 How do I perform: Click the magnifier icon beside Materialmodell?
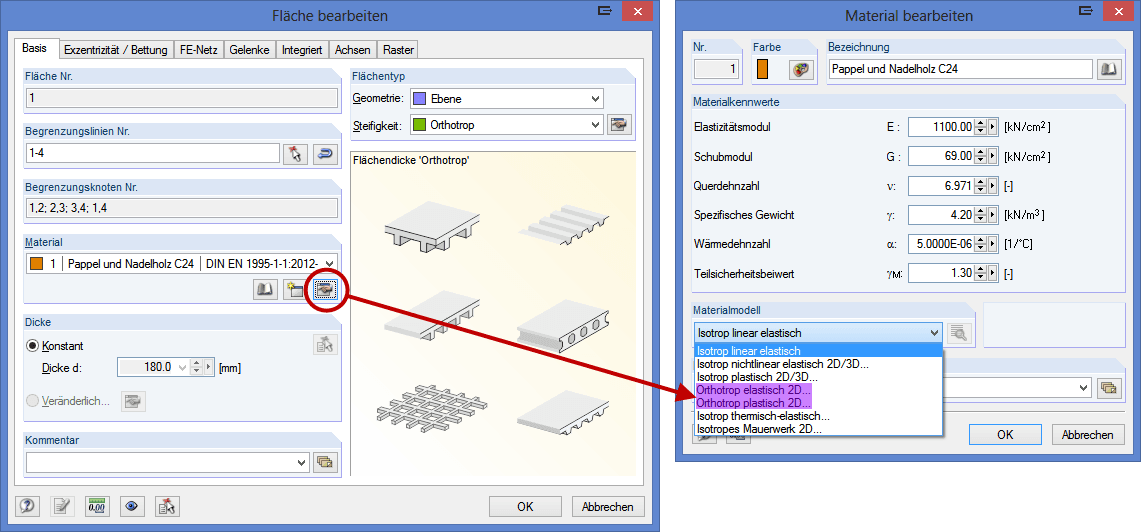(x=959, y=333)
